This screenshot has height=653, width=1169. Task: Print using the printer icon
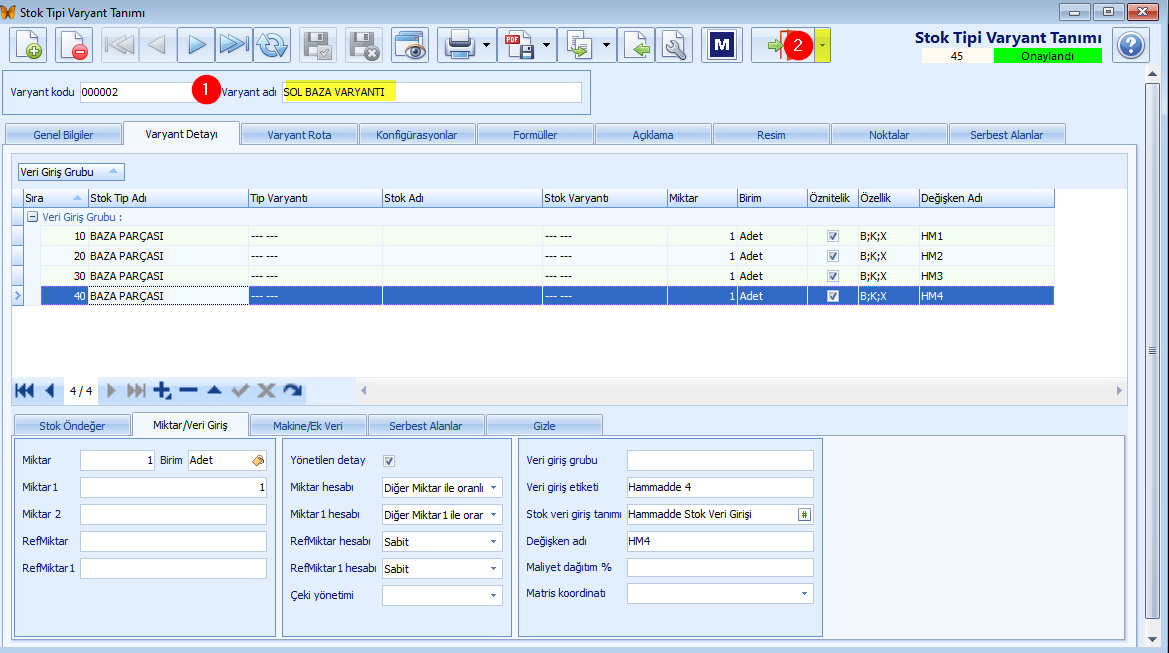click(x=459, y=45)
